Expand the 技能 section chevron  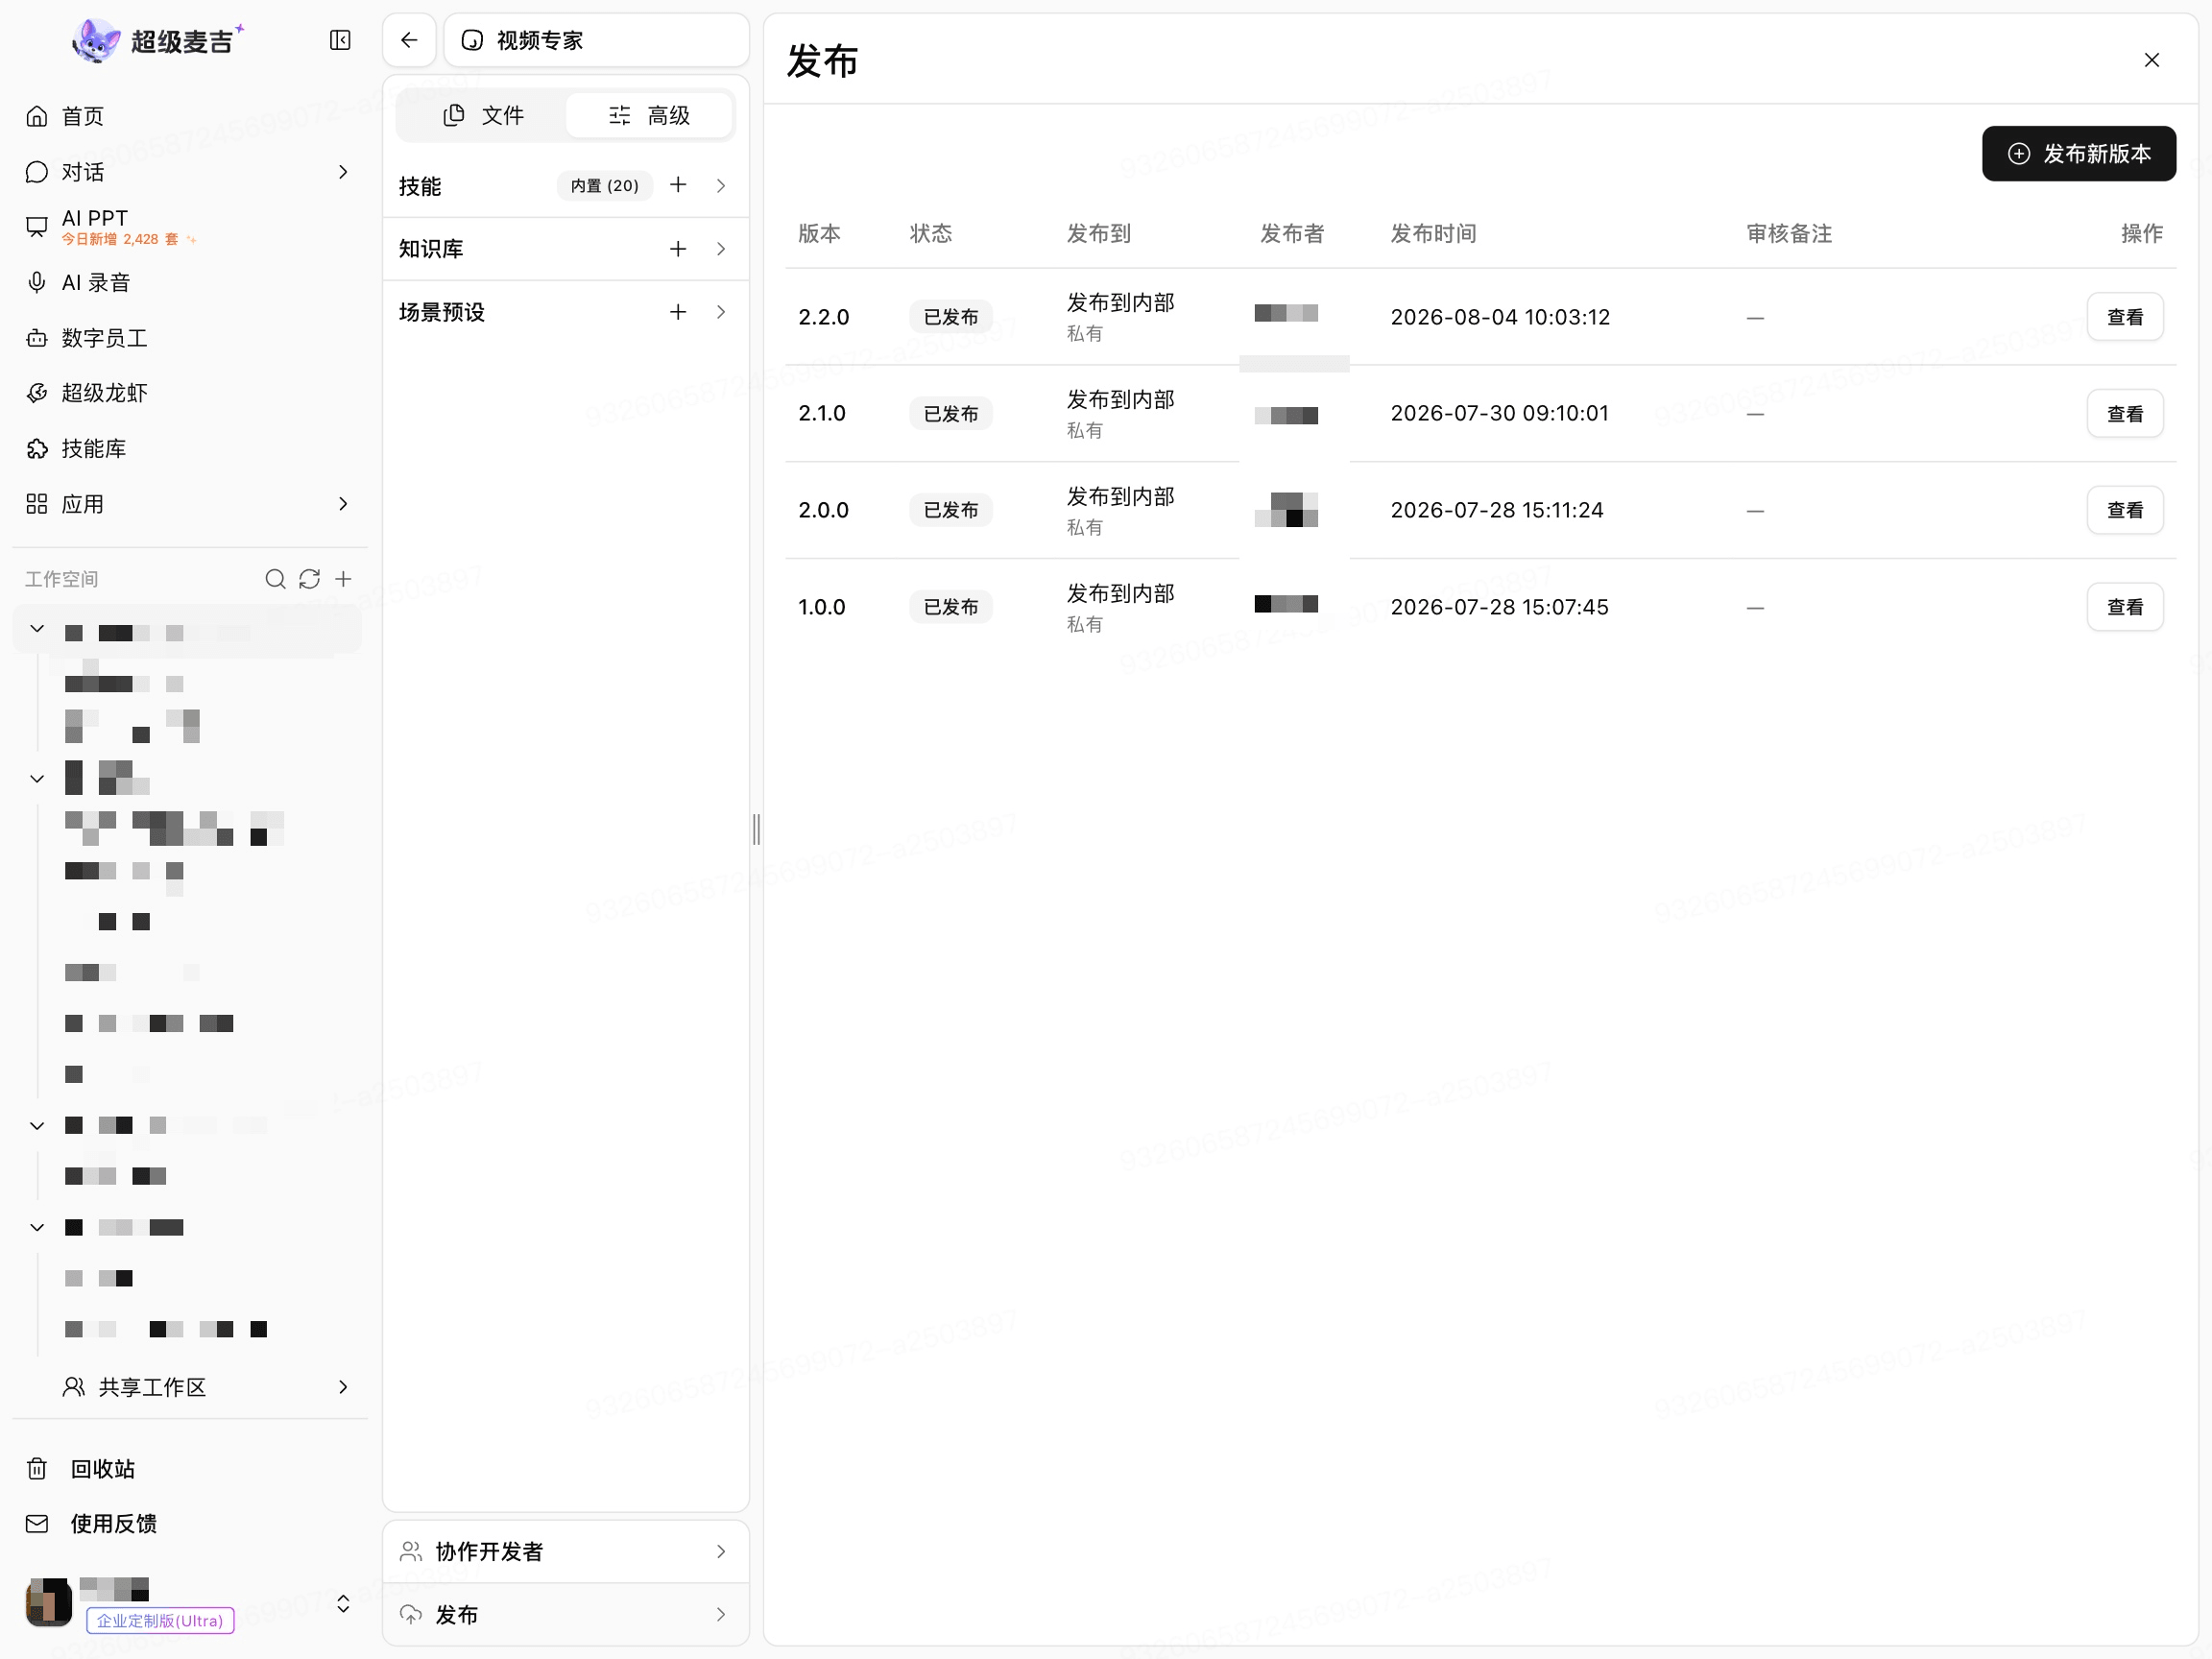(721, 186)
